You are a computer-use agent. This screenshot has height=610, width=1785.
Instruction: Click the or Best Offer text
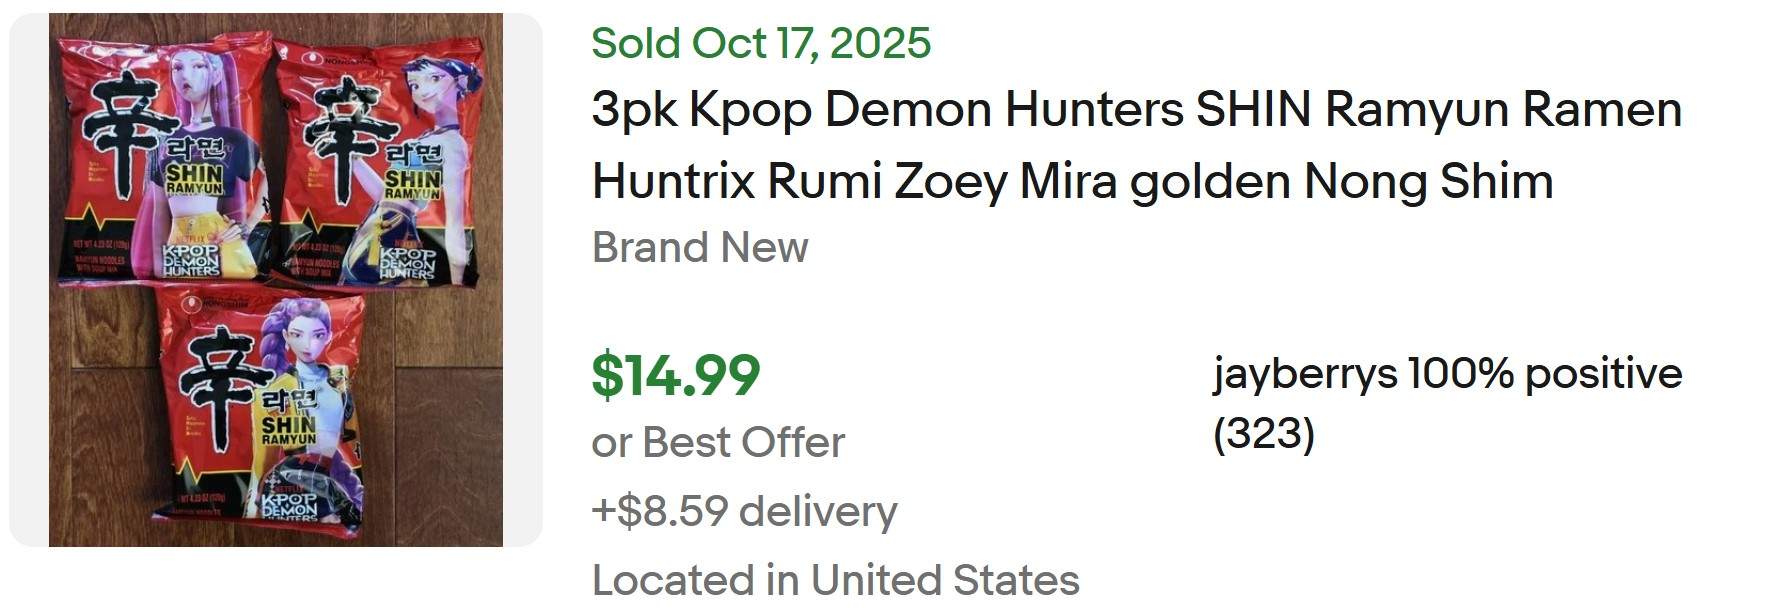pos(718,442)
